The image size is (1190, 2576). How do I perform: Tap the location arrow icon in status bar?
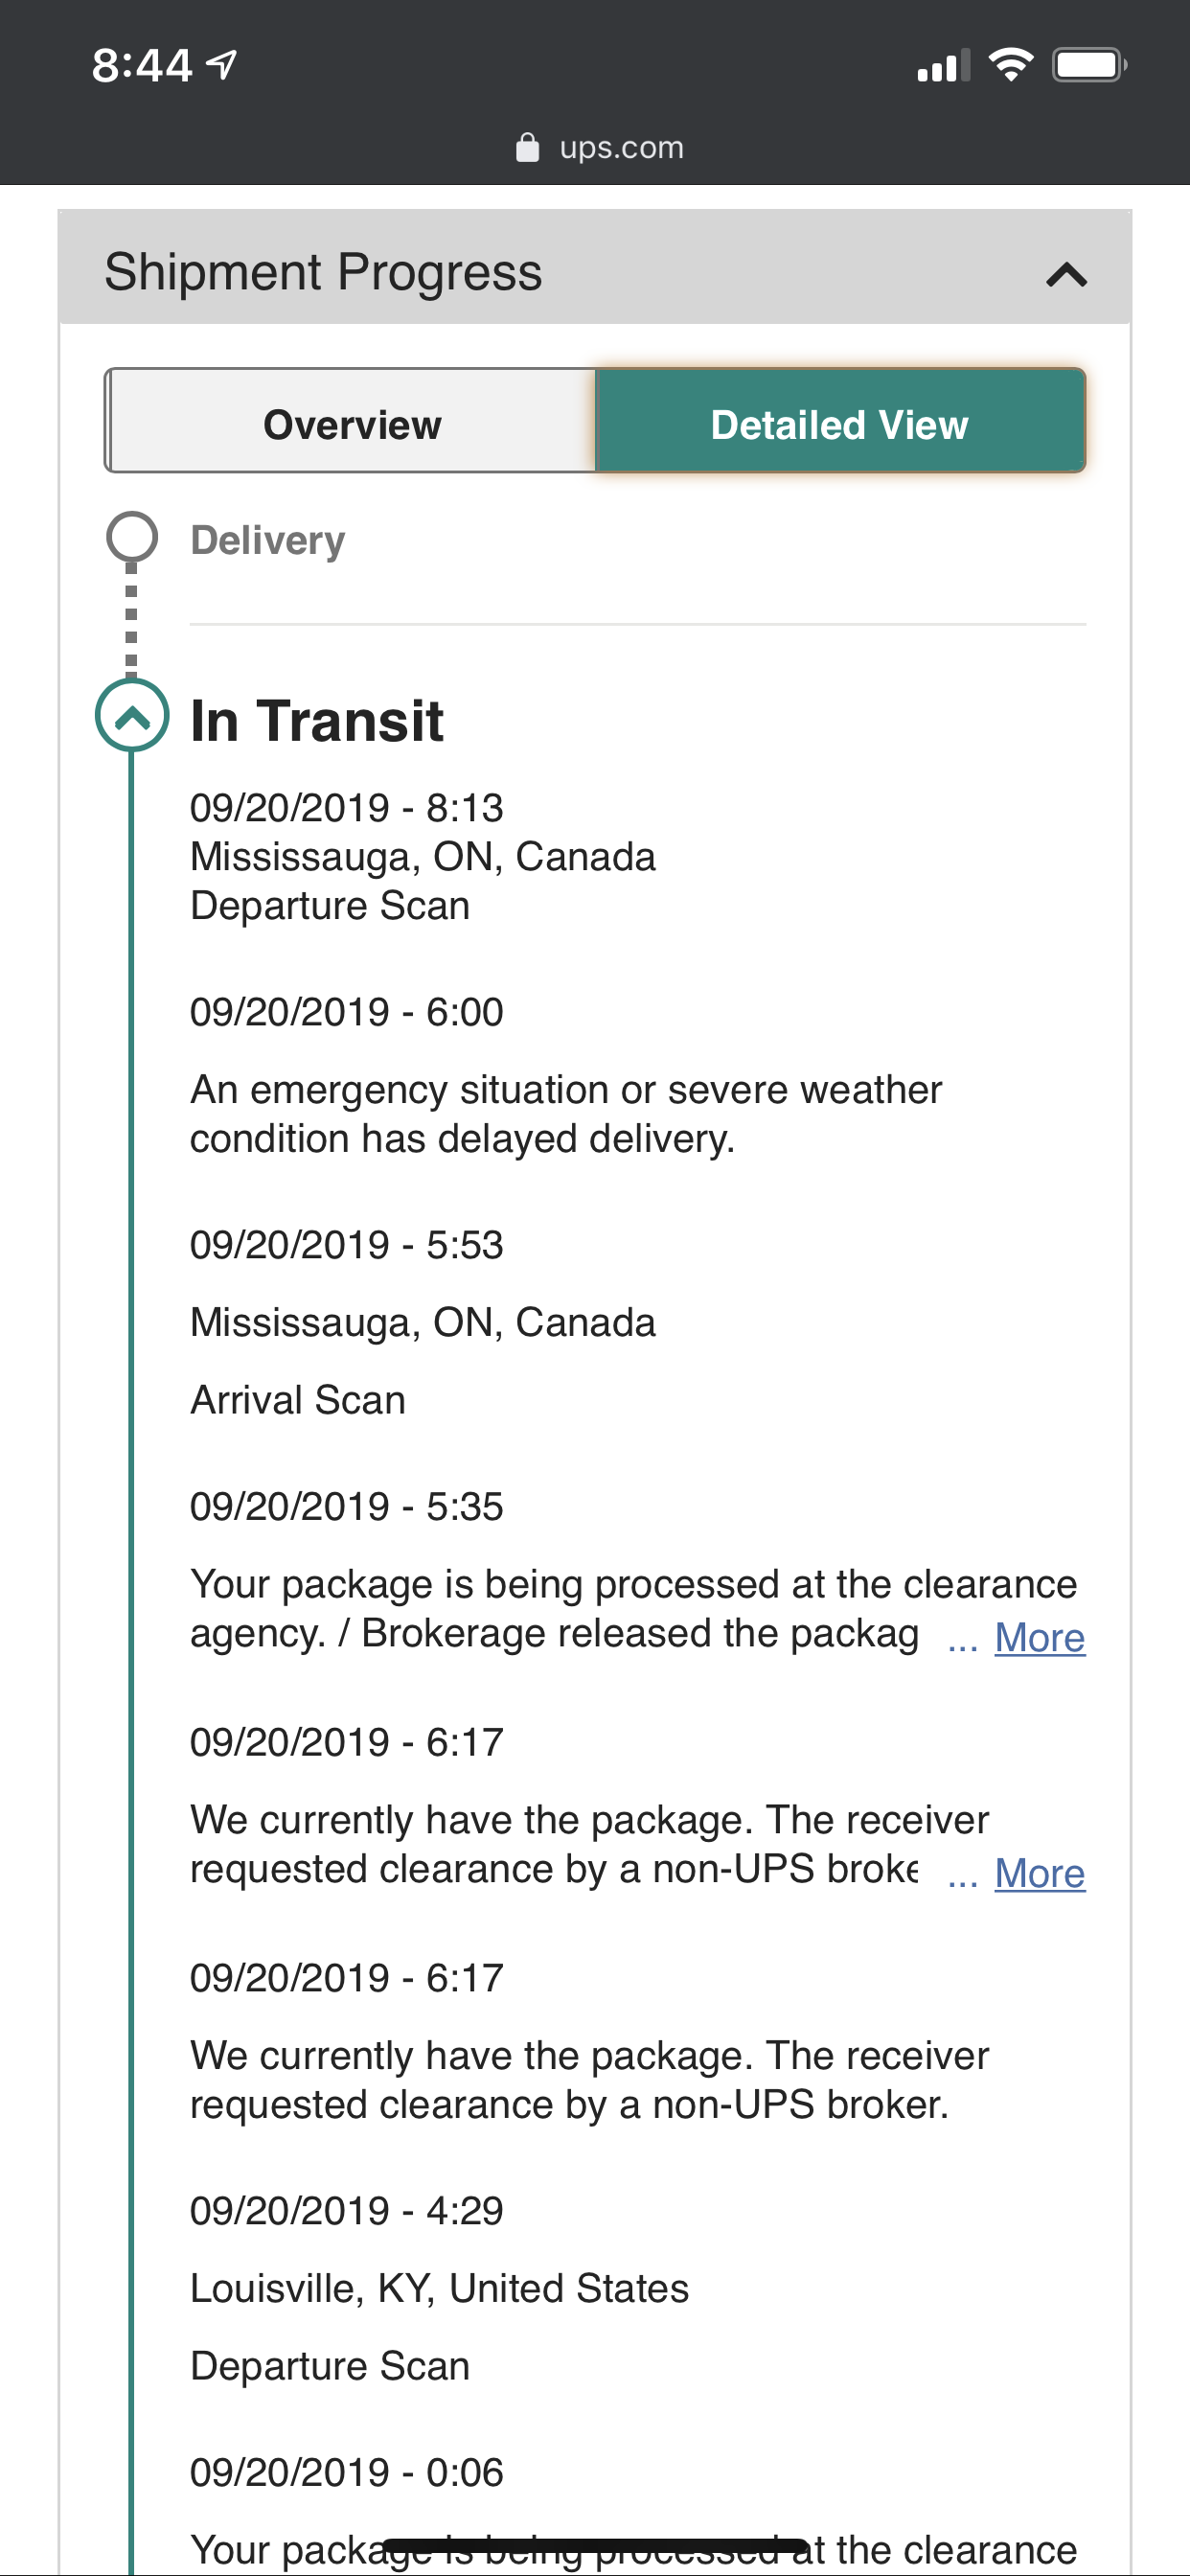tap(221, 65)
